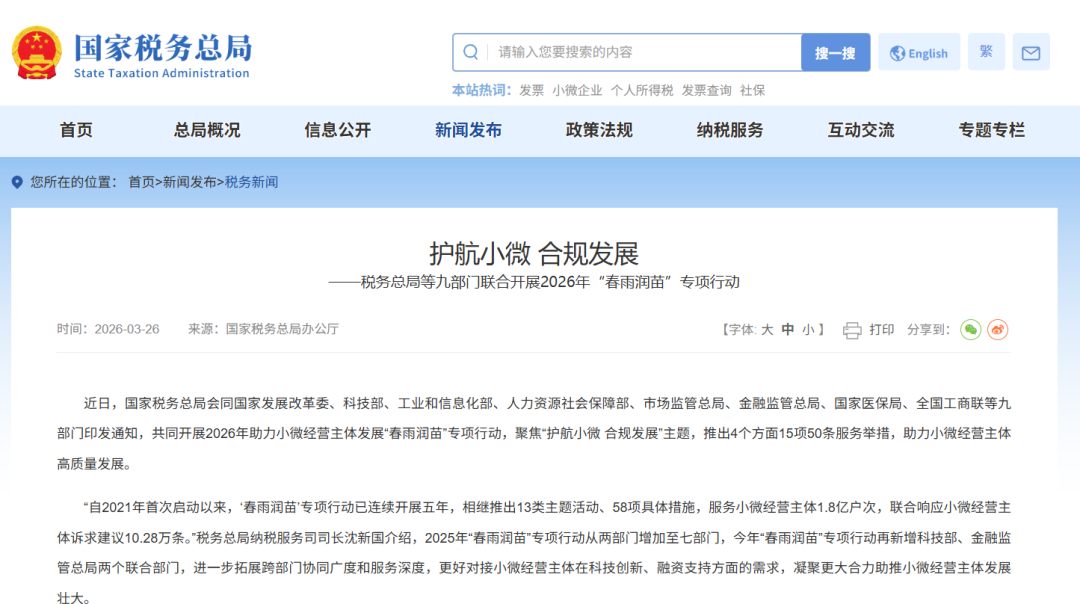The height and width of the screenshot is (604, 1080).
Task: Open the 信息公开 navigation menu
Action: pos(338,130)
